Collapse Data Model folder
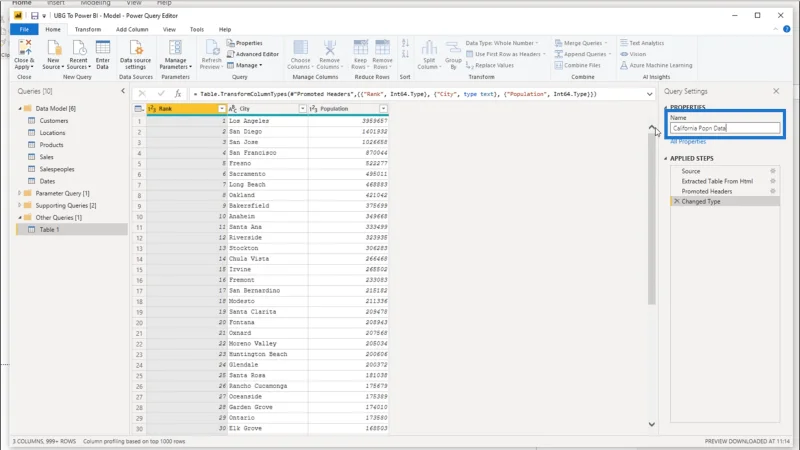The width and height of the screenshot is (800, 450). tap(20, 108)
